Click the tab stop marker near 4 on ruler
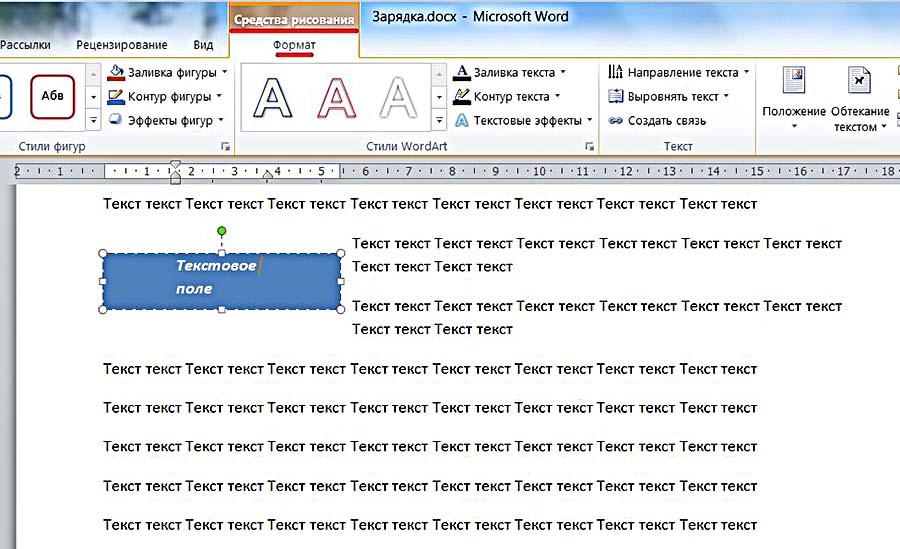The height and width of the screenshot is (549, 900). point(267,175)
